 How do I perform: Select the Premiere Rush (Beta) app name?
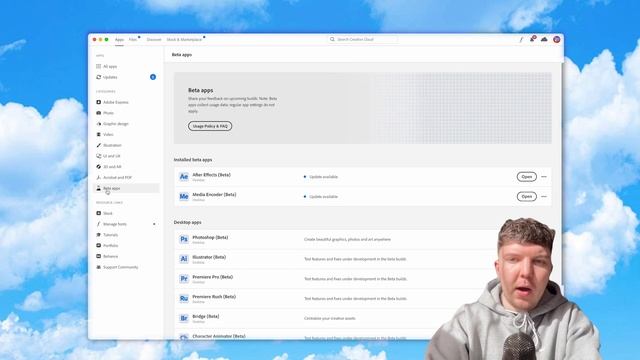[x=214, y=297]
